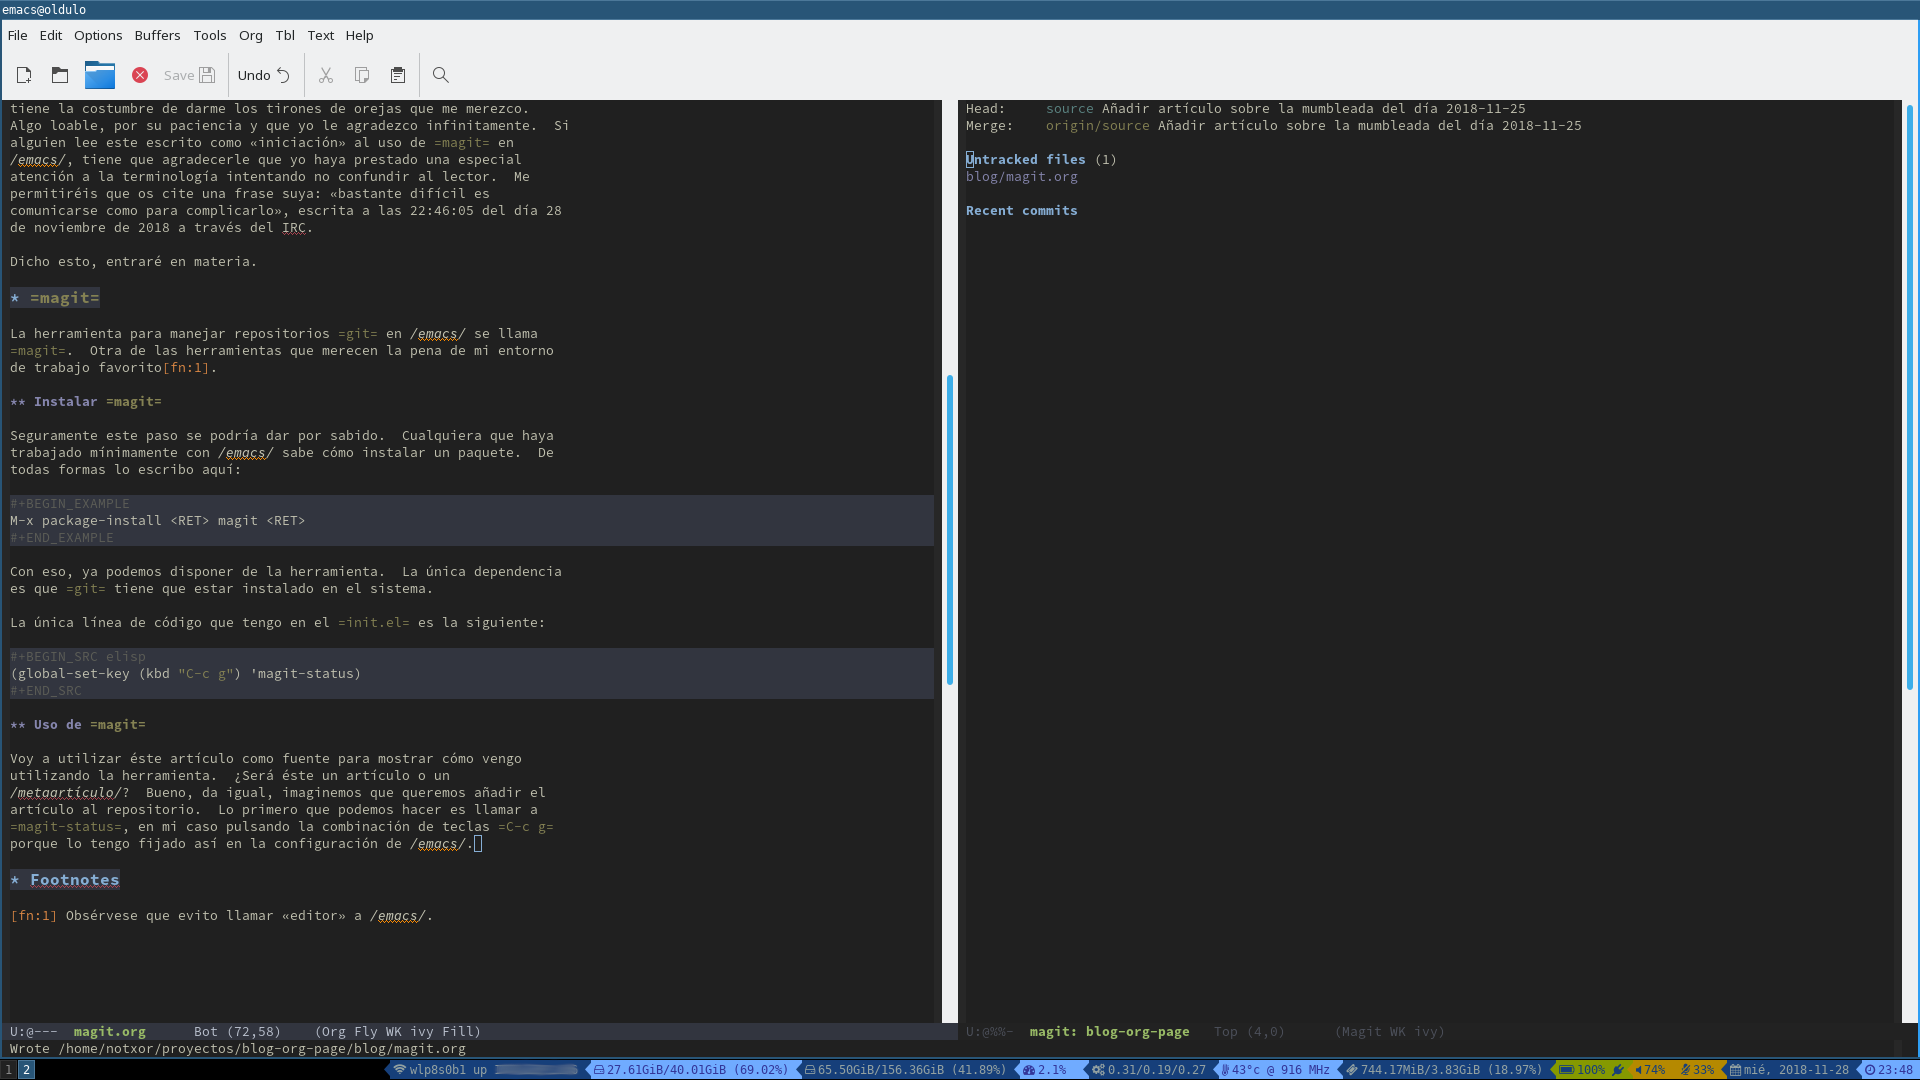Screen dimensions: 1920x1080
Task: Click the 43°c temperature indicator
Action: point(1276,1070)
